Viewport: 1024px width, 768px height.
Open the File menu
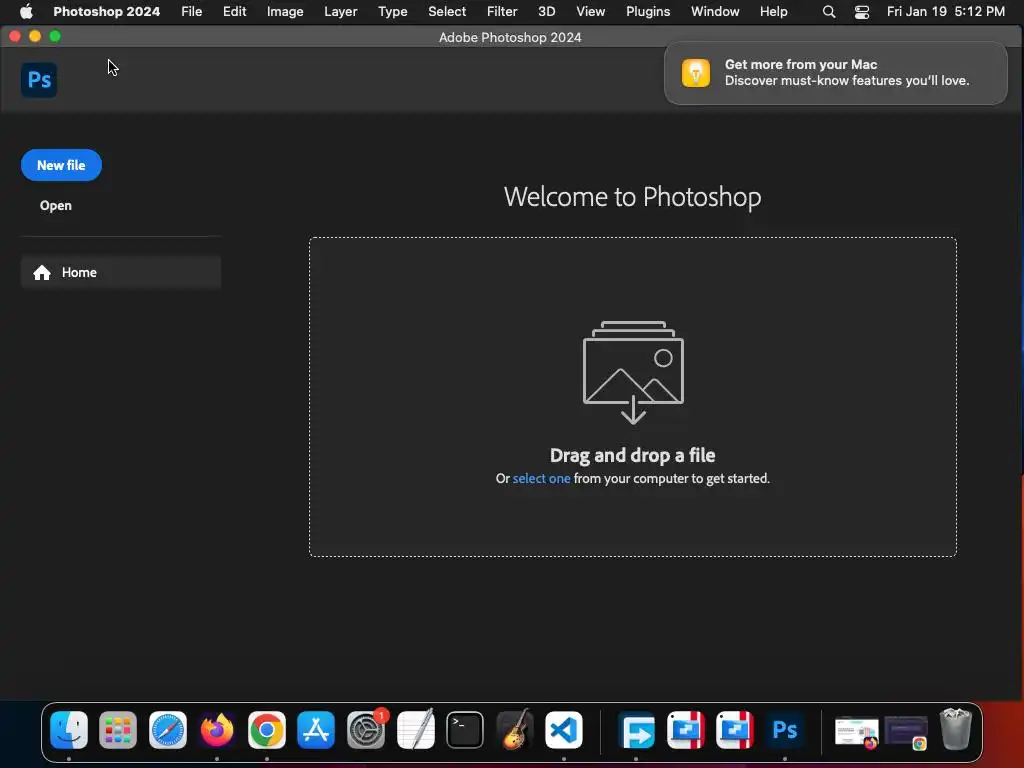191,12
